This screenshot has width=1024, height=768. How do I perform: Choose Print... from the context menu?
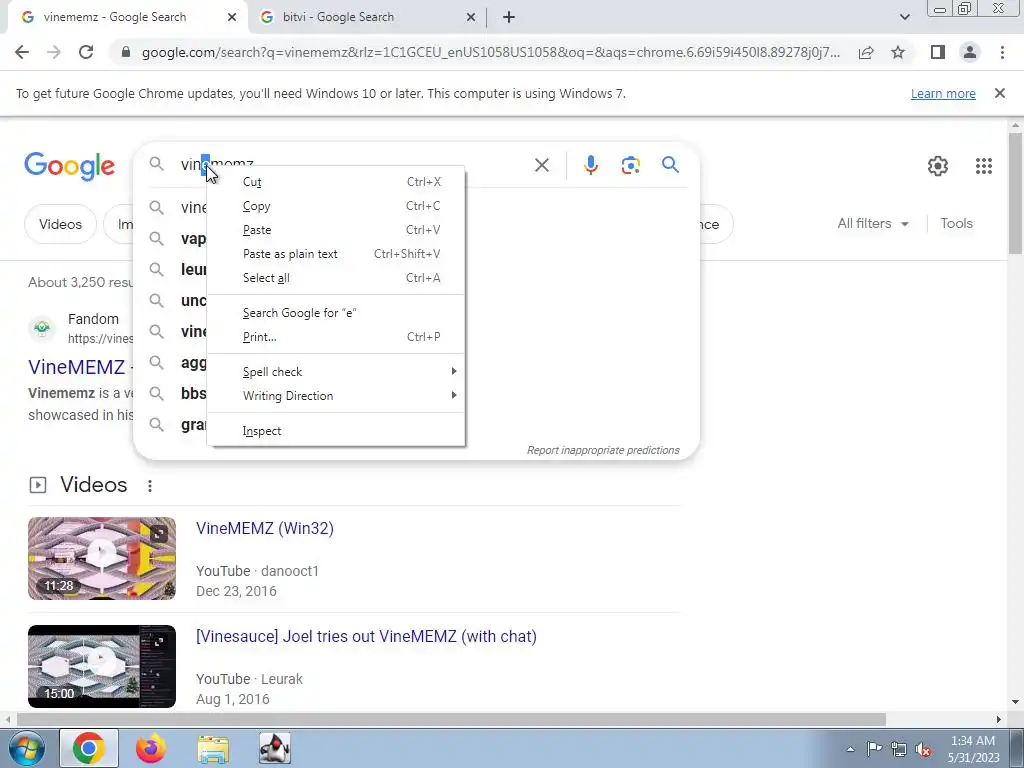pyautogui.click(x=336, y=337)
